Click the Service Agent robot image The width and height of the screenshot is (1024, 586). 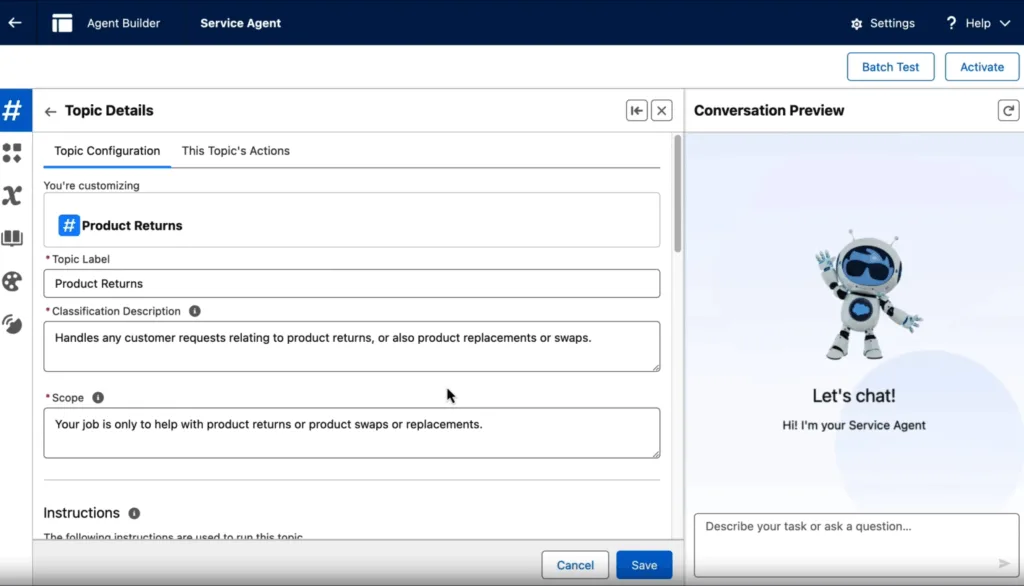coord(867,295)
